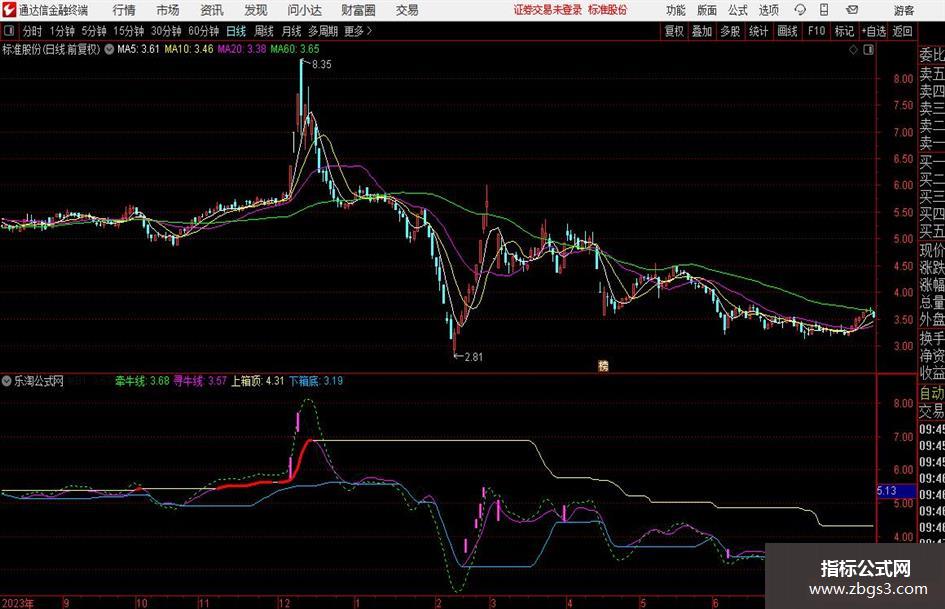The width and height of the screenshot is (945, 609).
Task: Open the 市场 menu
Action: click(168, 10)
